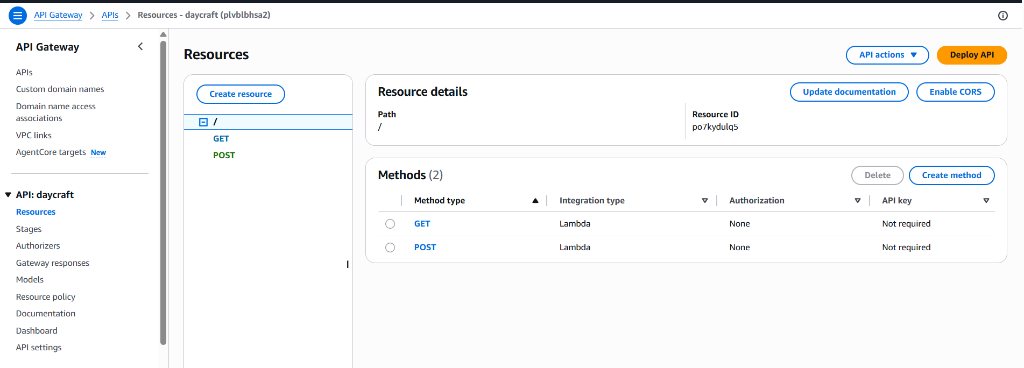Open Dashboard in the sidebar
1024x368 pixels.
37,330
